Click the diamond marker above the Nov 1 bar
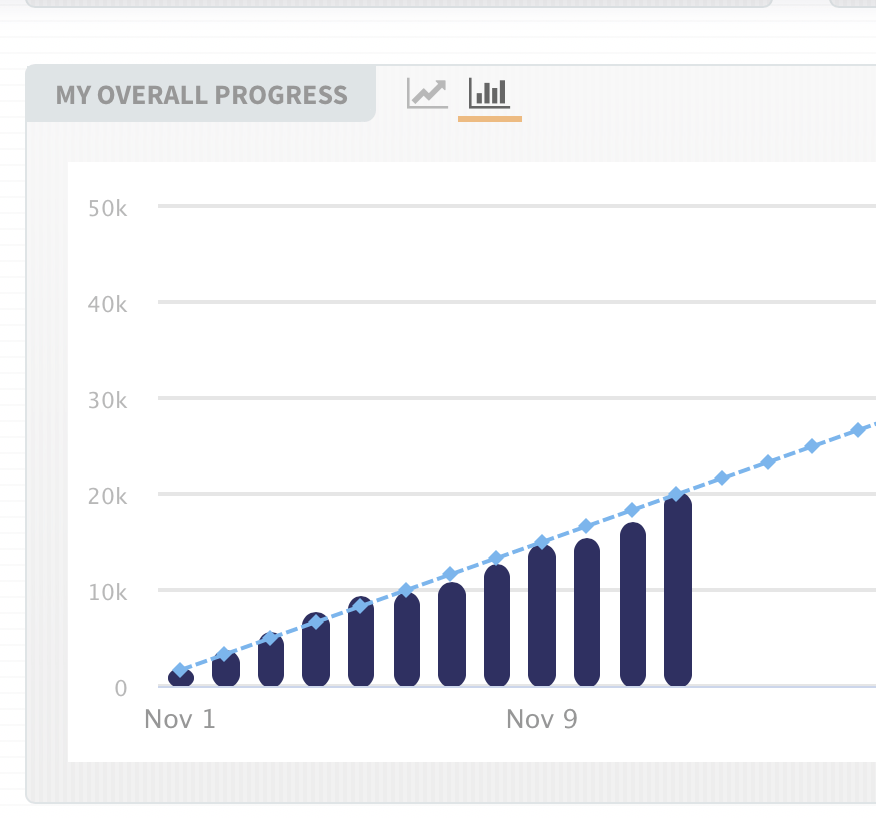This screenshot has width=876, height=818. point(180,670)
